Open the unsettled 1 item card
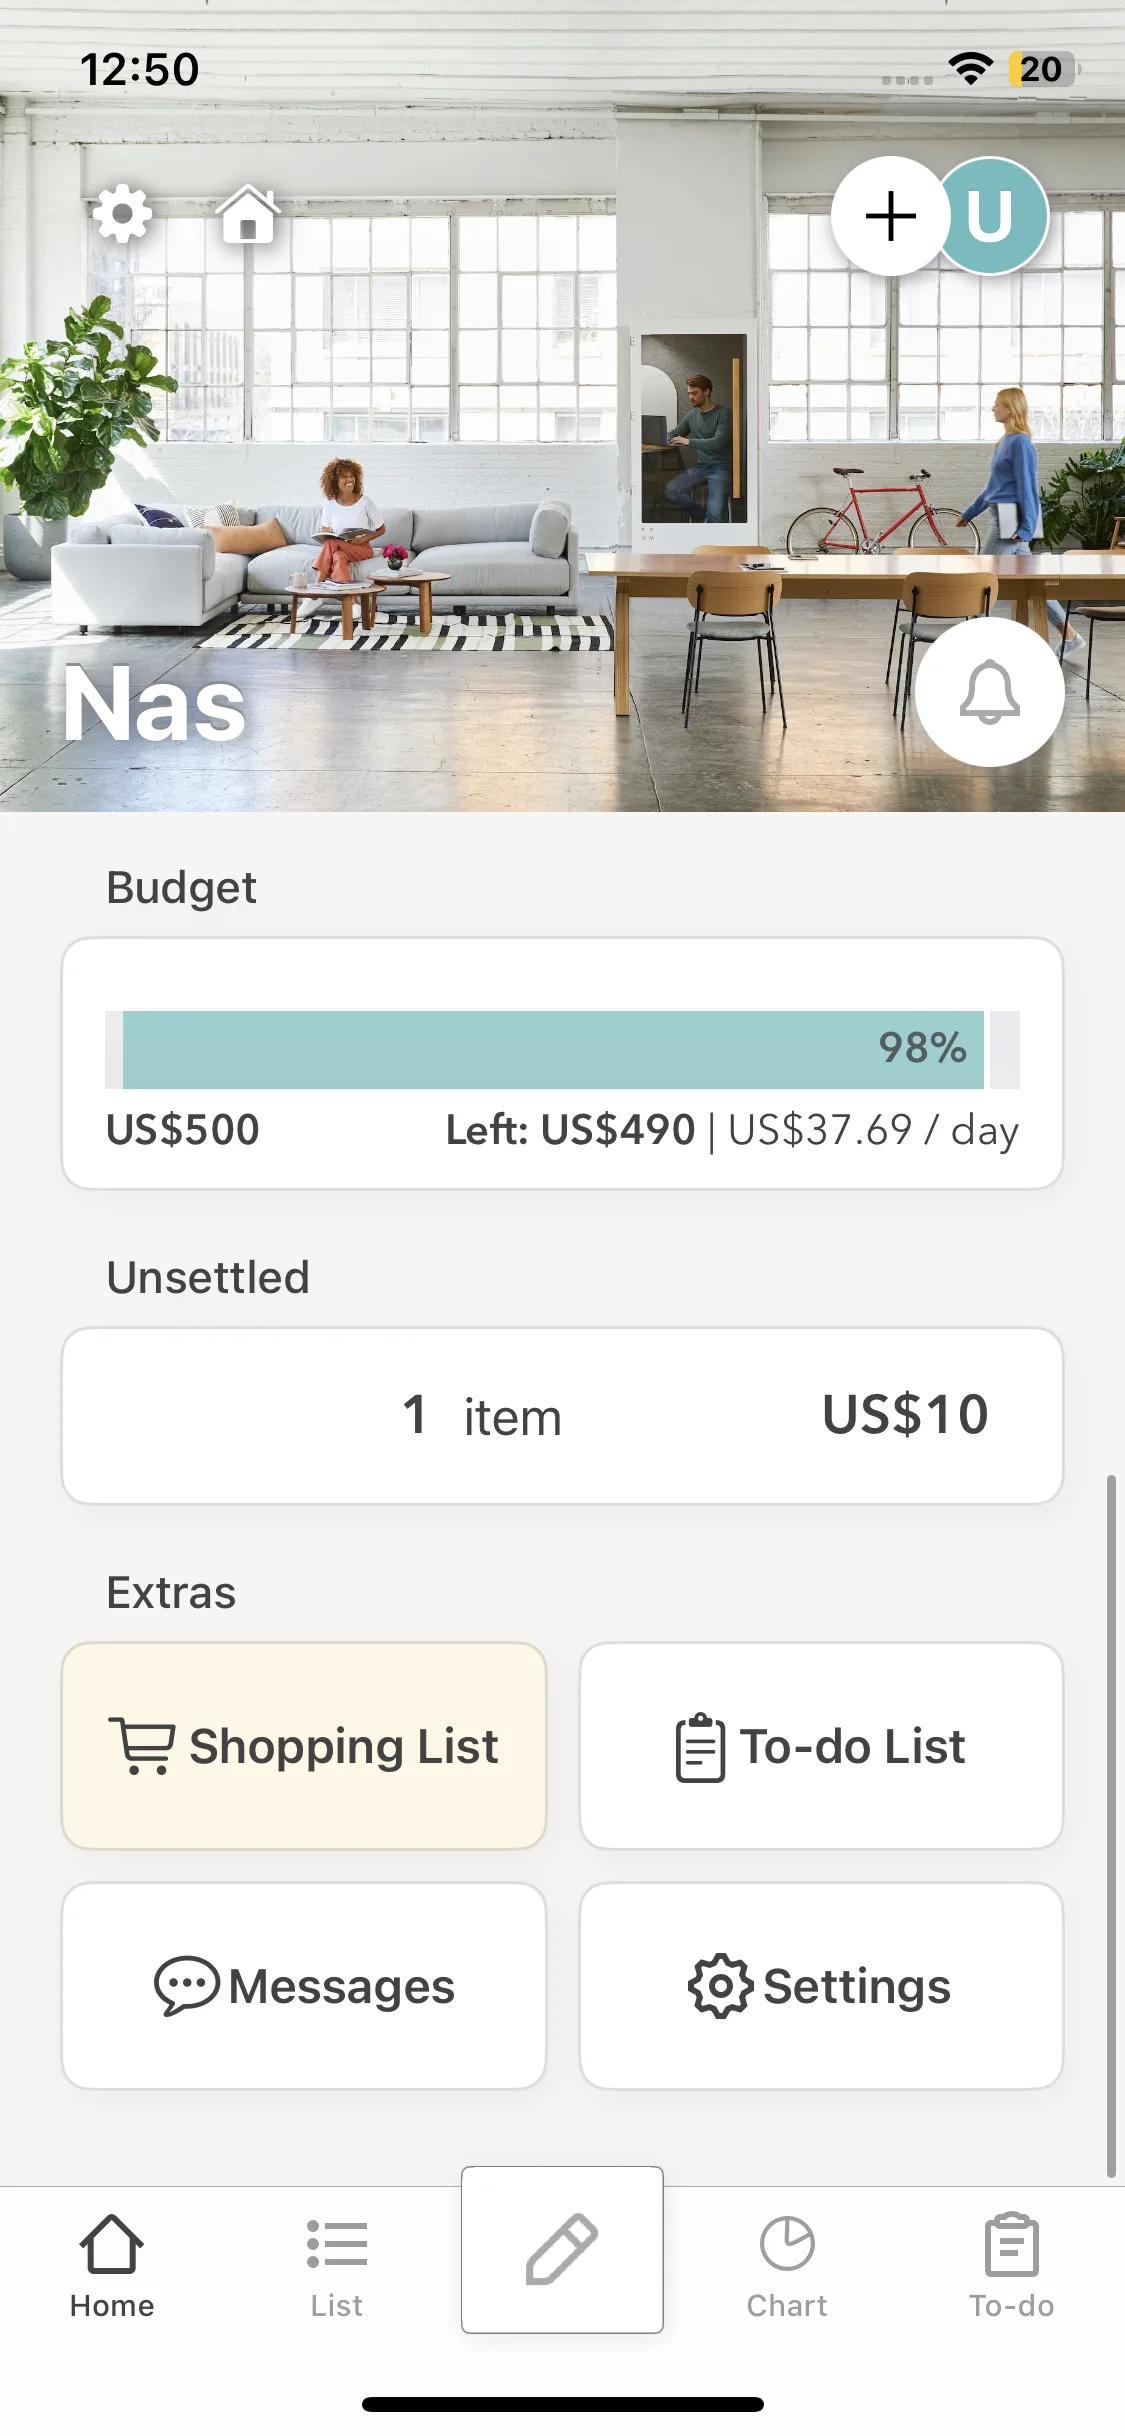Image resolution: width=1125 pixels, height=2436 pixels. (x=562, y=1416)
